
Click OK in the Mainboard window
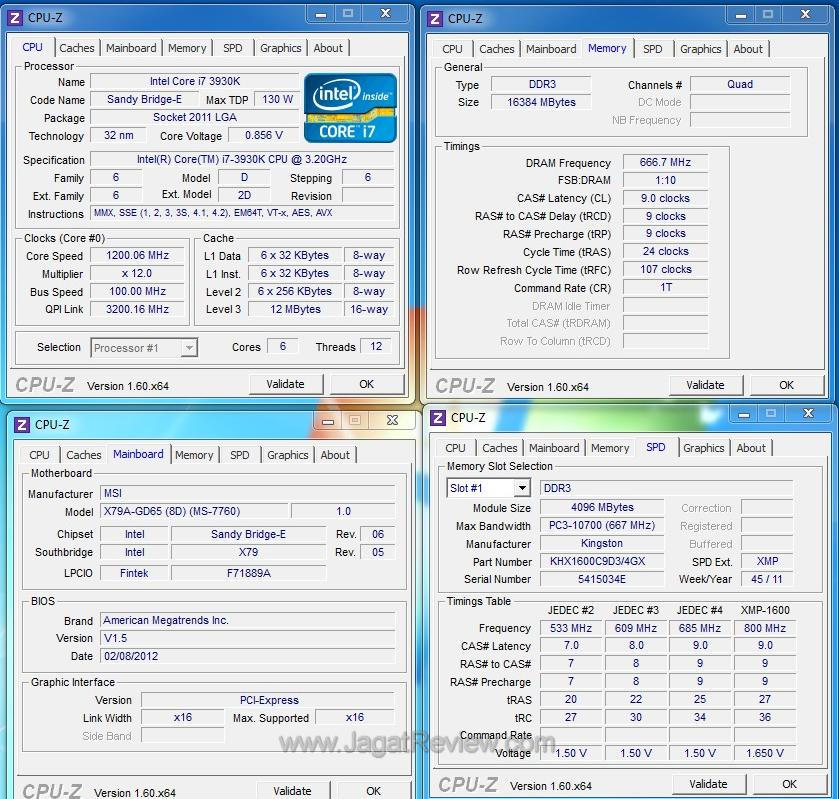373,790
